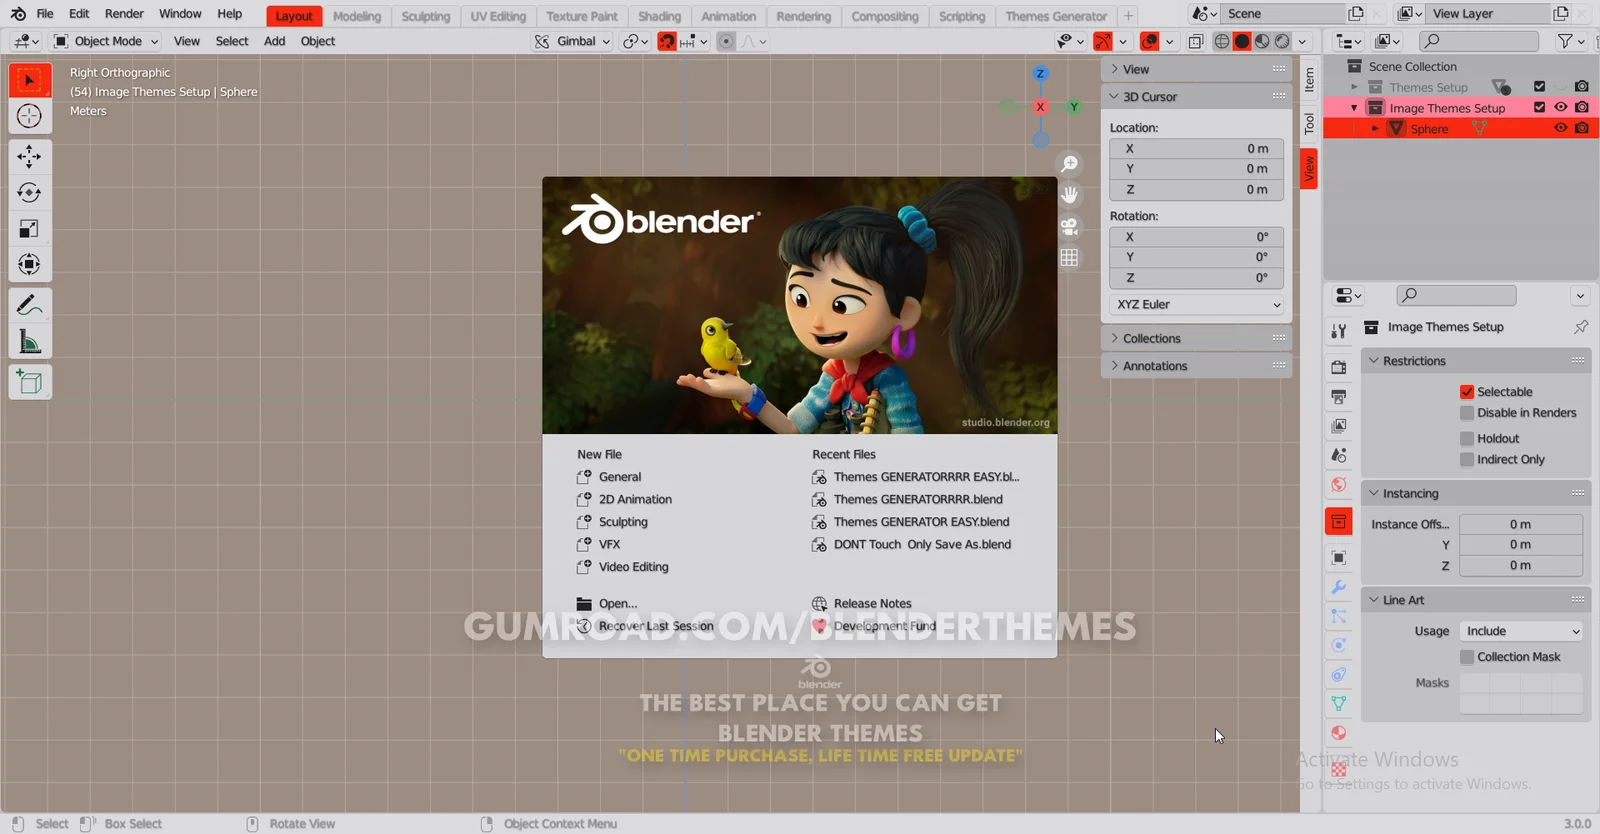Image resolution: width=1600 pixels, height=834 pixels.
Task: Expand the Collections panel in sidebar
Action: [1196, 338]
